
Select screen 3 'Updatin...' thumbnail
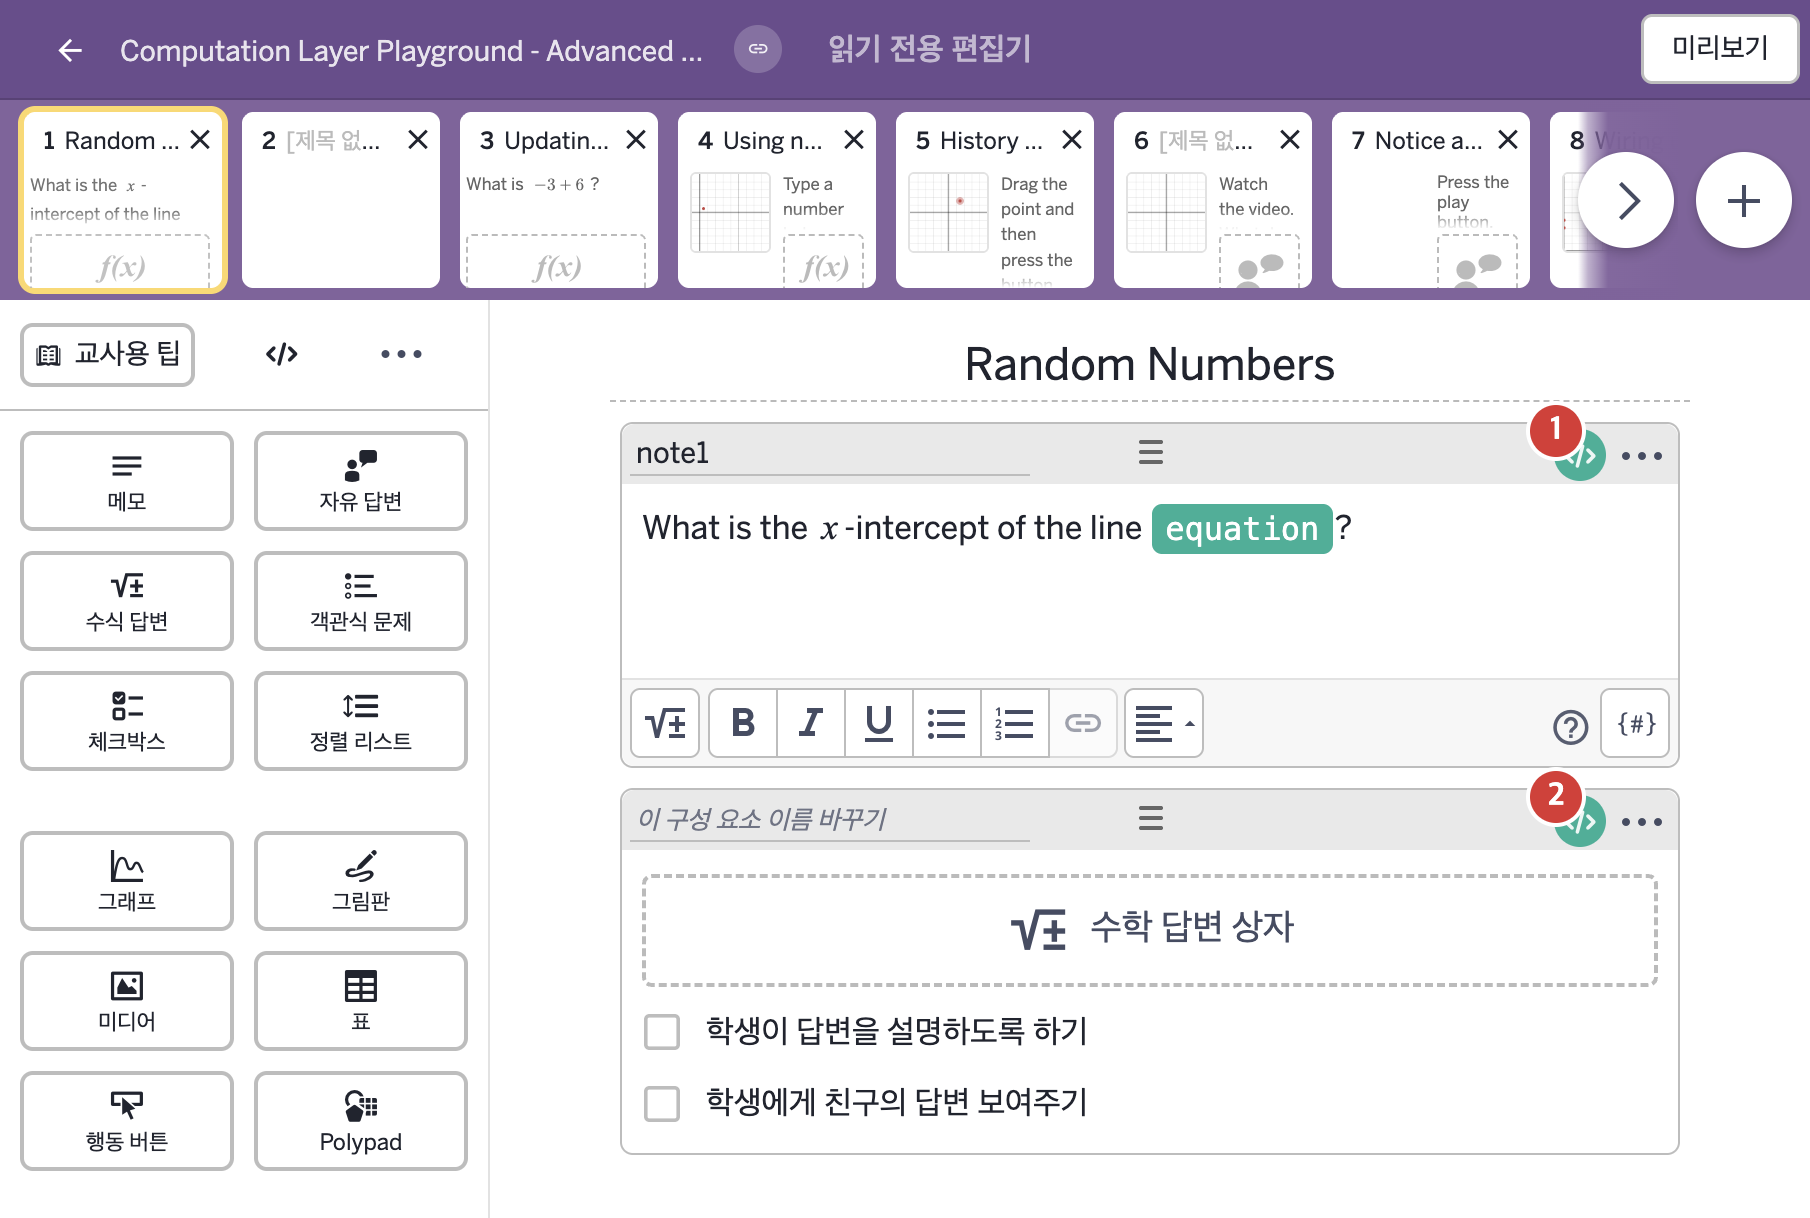(559, 200)
